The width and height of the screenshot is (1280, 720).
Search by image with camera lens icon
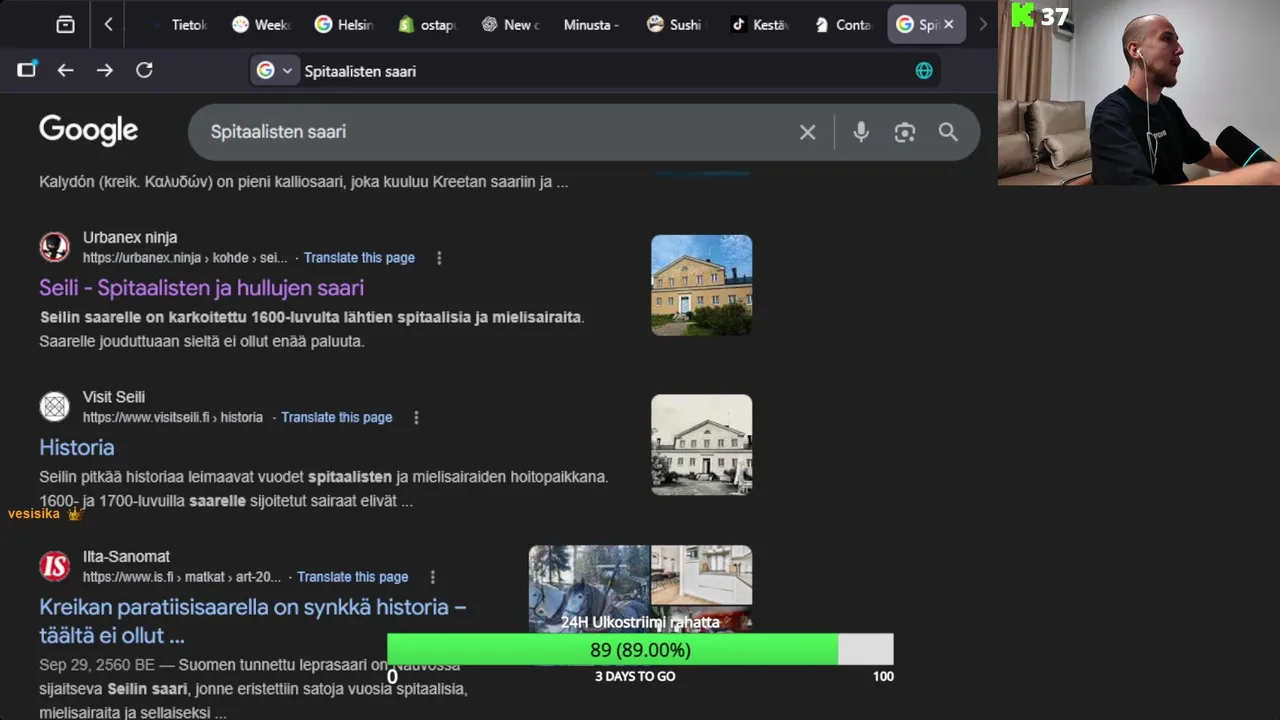(905, 132)
